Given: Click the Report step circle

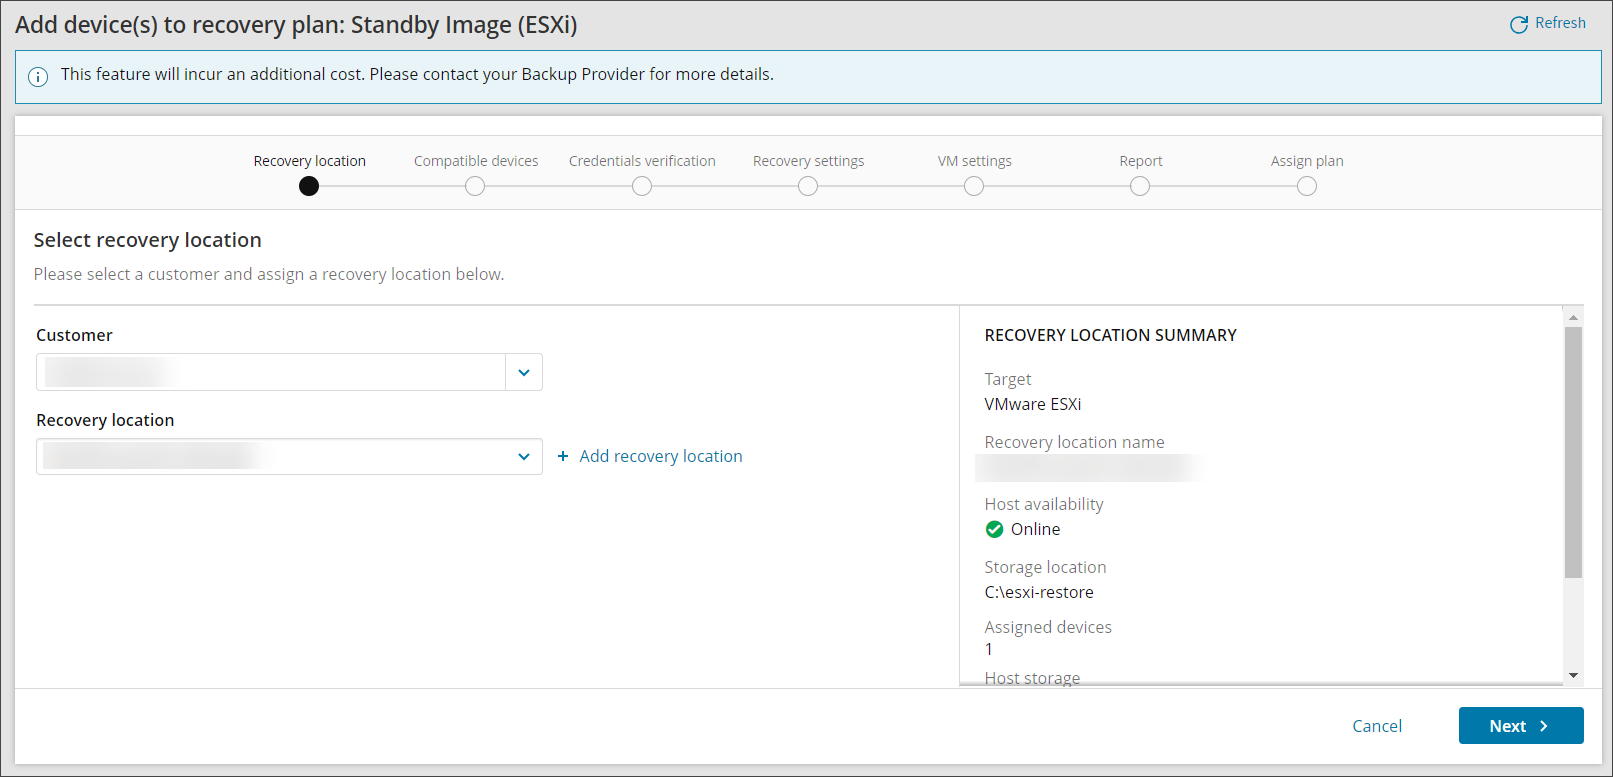Looking at the screenshot, I should pos(1140,186).
